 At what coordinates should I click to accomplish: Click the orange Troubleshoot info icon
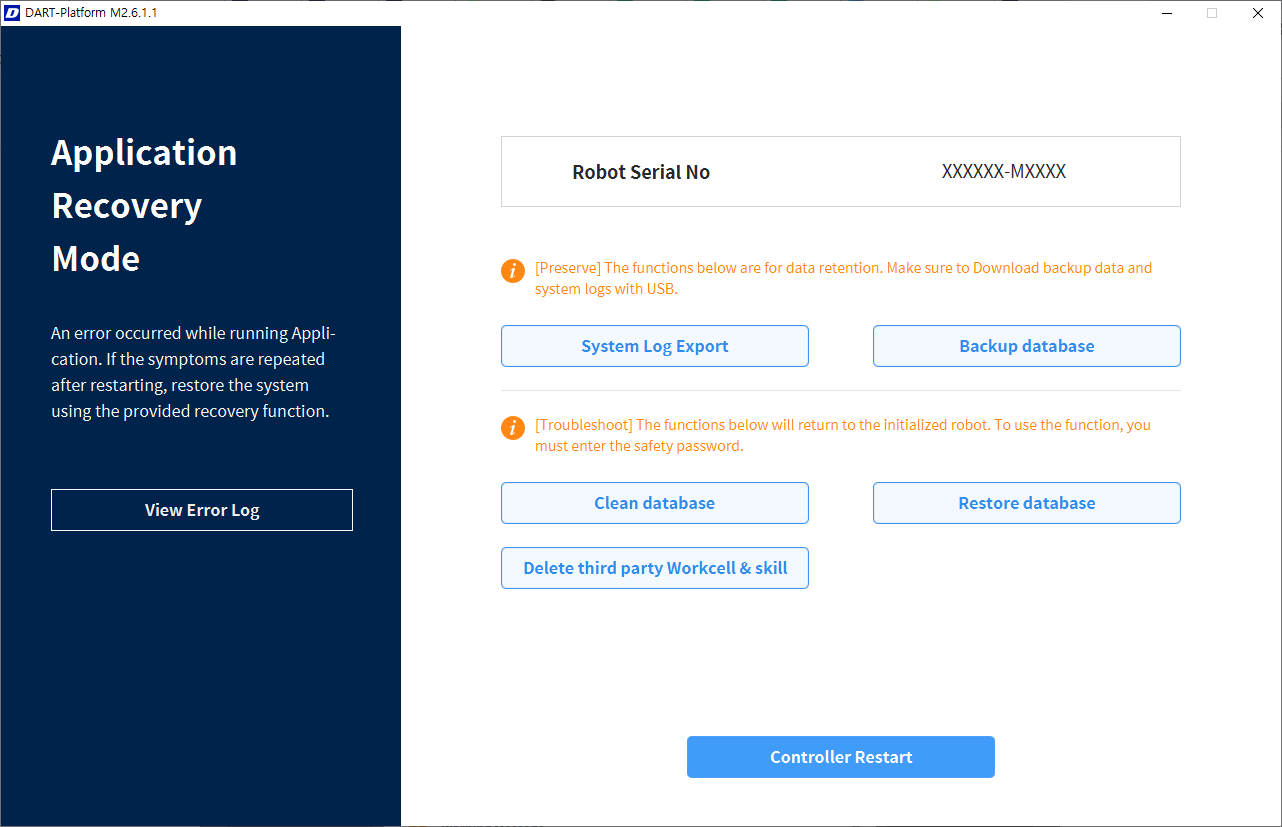tap(512, 428)
